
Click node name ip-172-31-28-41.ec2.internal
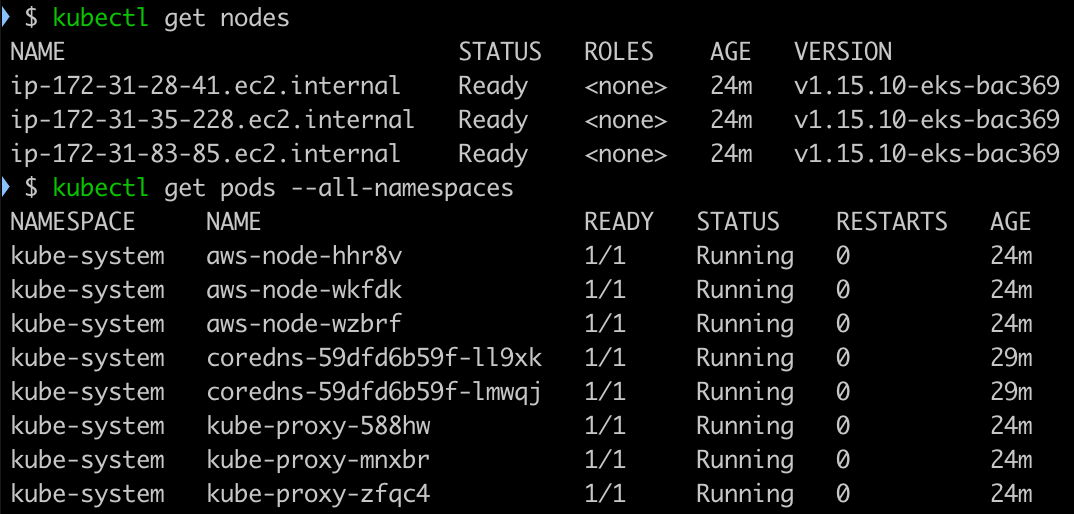coord(205,86)
